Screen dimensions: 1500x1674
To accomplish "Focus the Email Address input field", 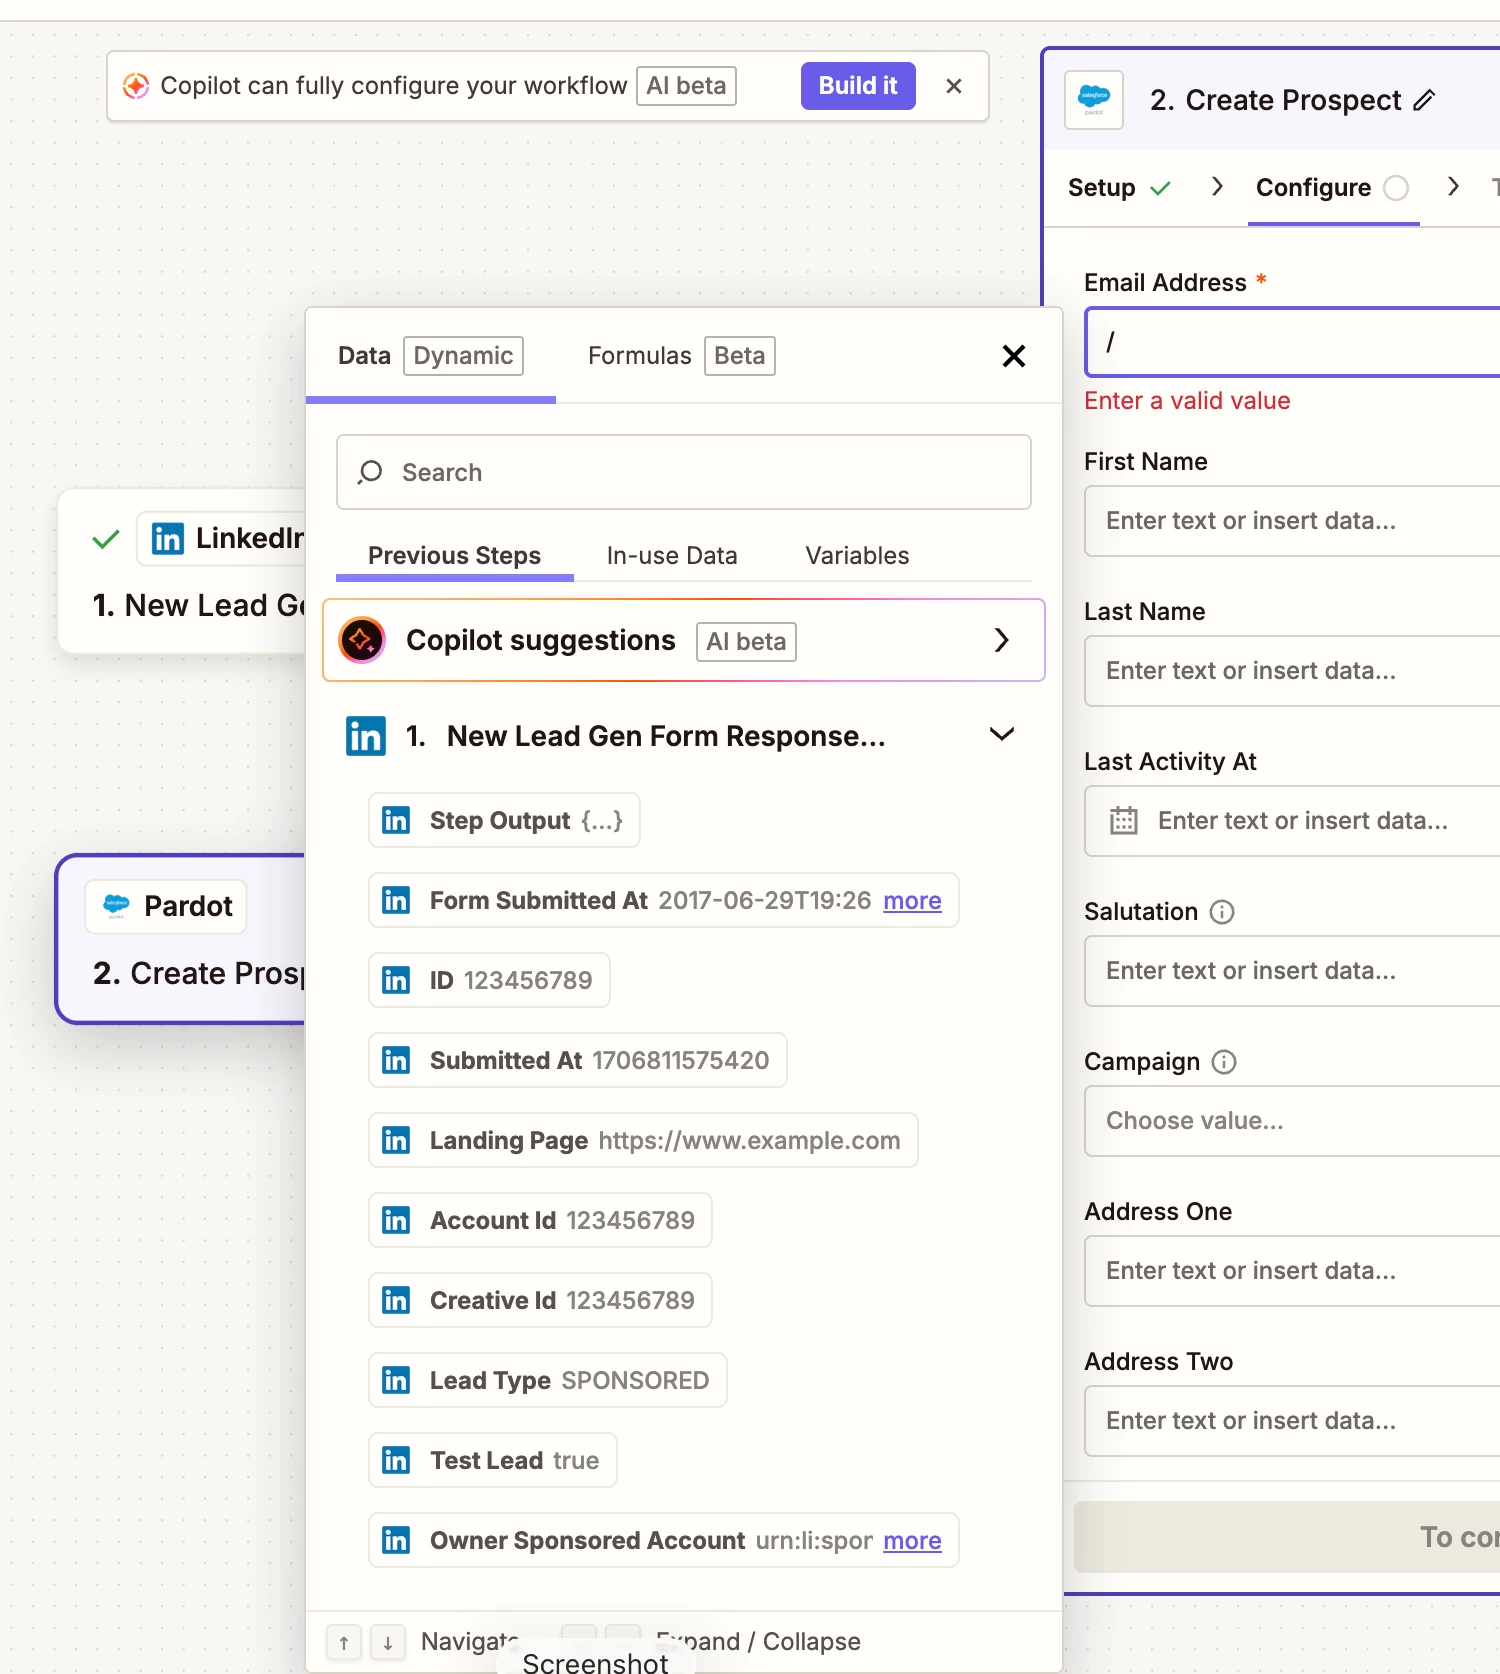I will click(1292, 342).
